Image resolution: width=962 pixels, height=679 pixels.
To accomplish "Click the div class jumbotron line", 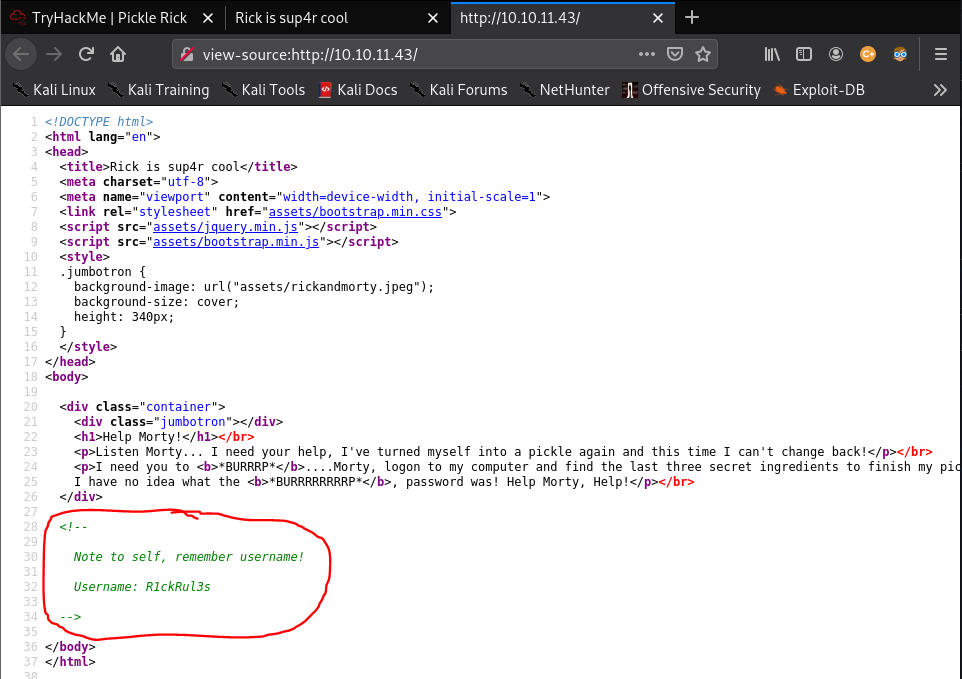I will pyautogui.click(x=179, y=421).
